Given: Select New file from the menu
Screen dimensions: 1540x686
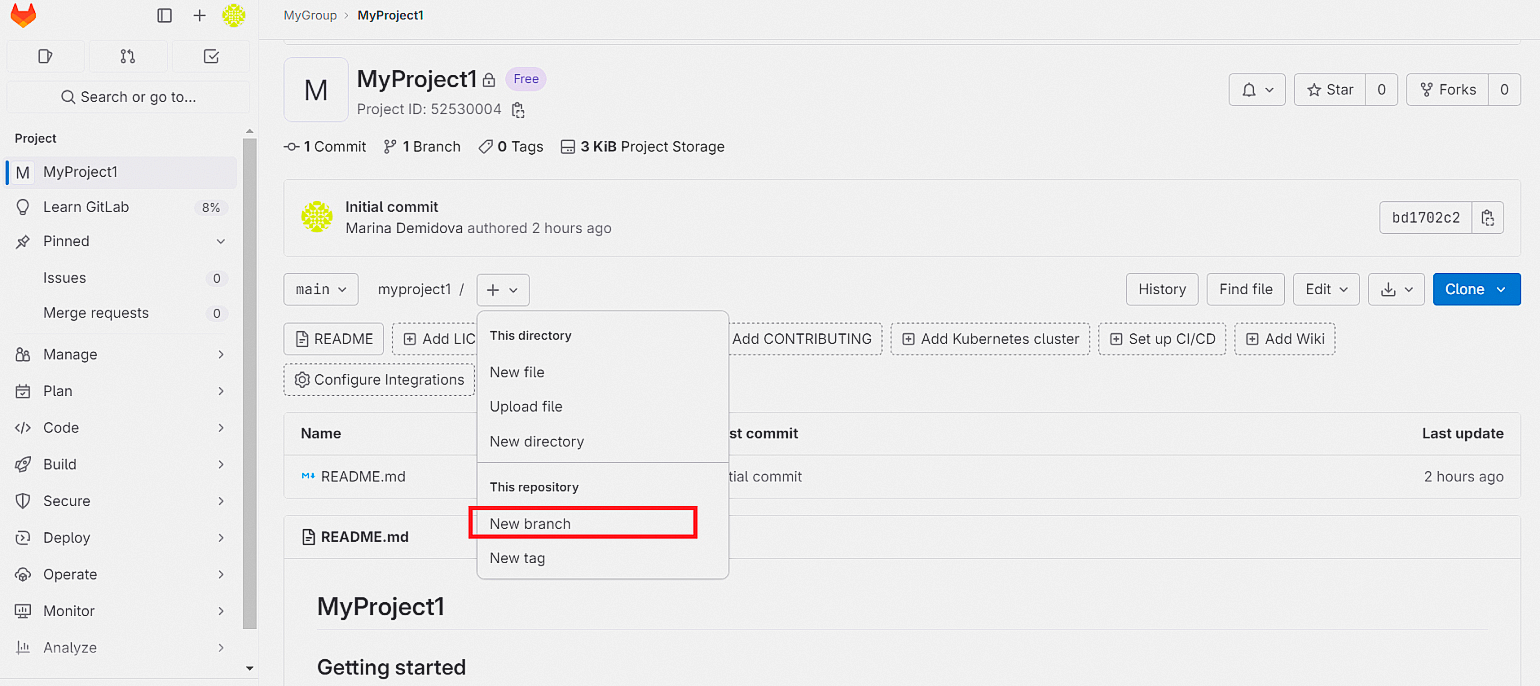Looking at the screenshot, I should pos(603,372).
